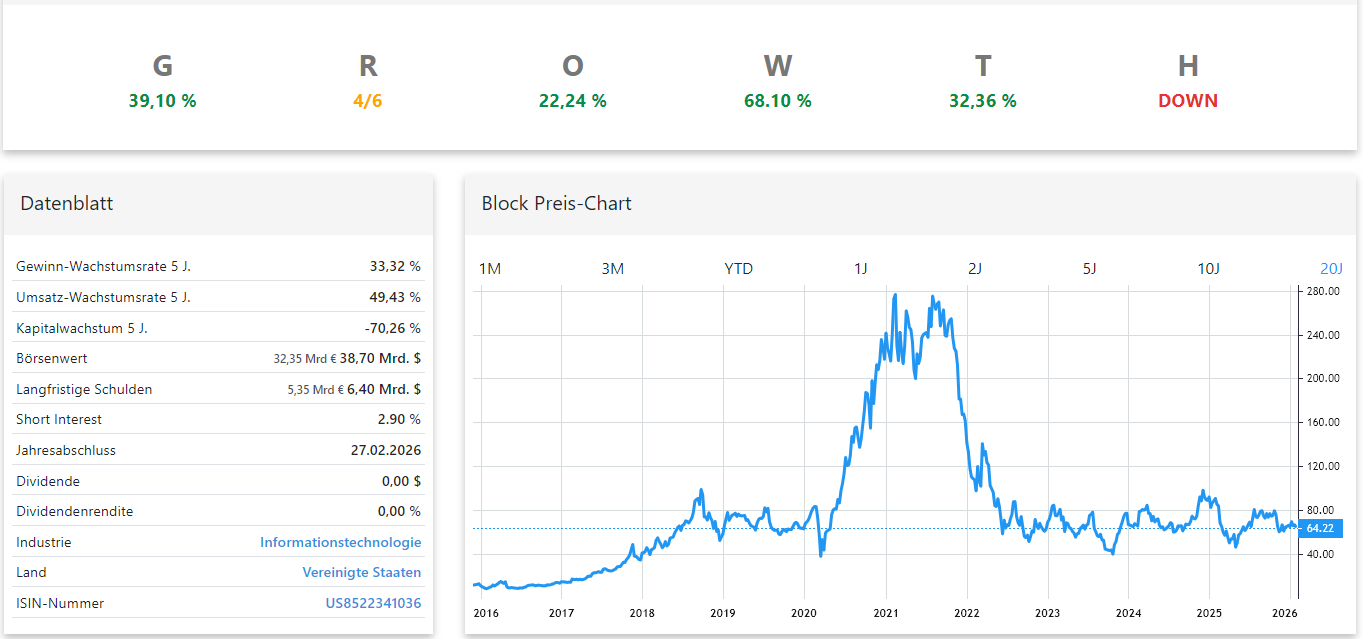Click the G score 39,10 %

click(x=162, y=101)
